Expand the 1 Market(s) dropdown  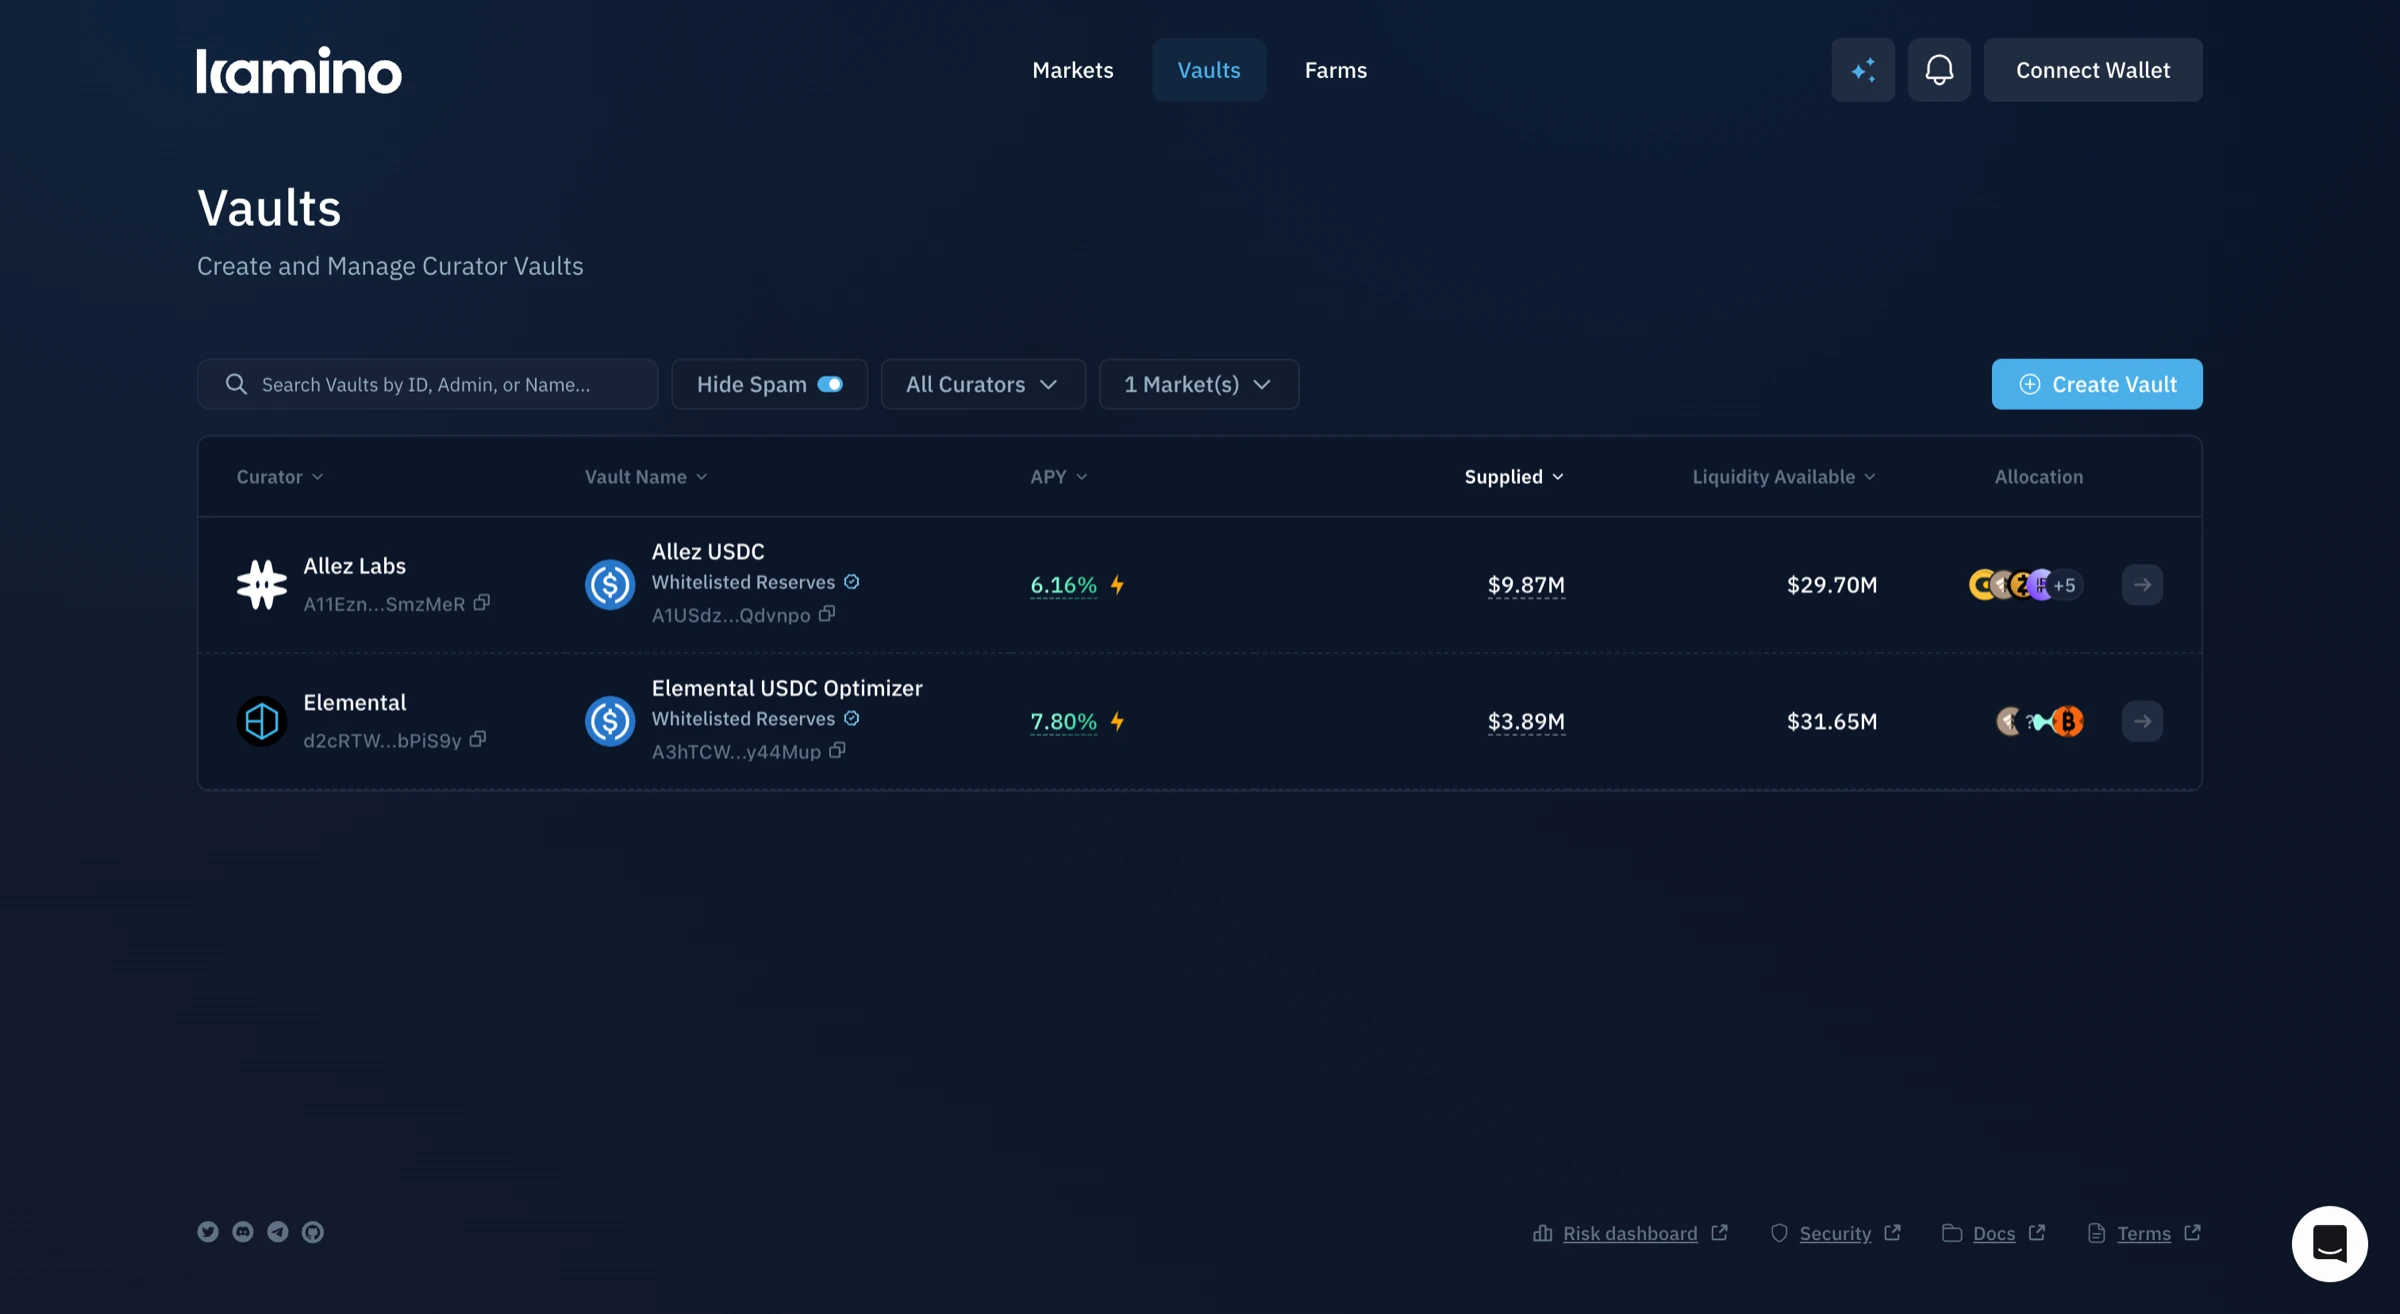(x=1199, y=384)
